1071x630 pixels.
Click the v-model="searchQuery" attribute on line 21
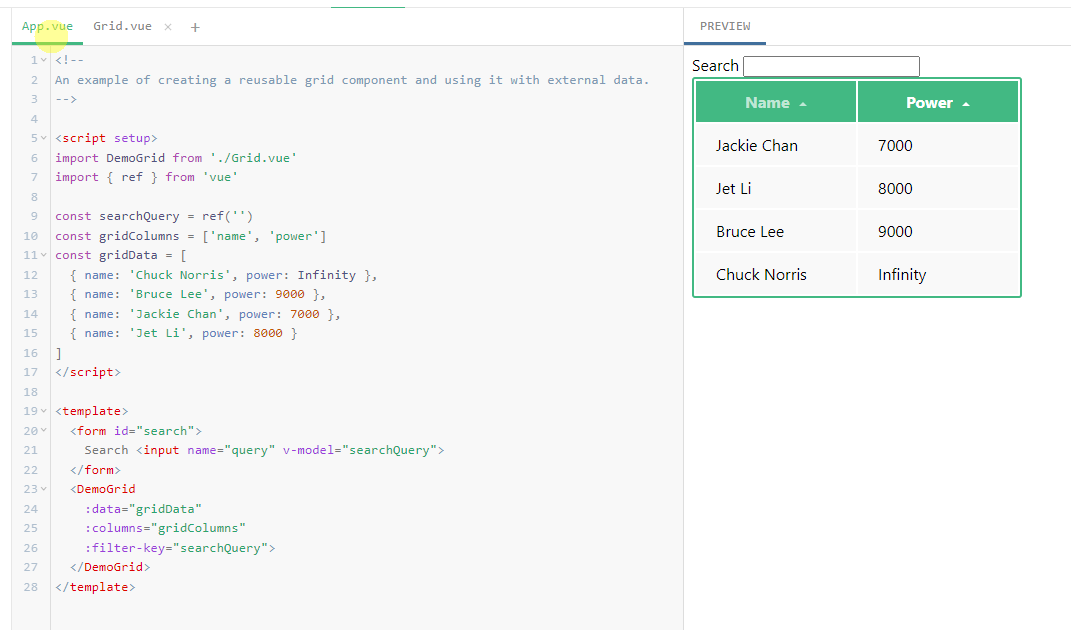(359, 450)
